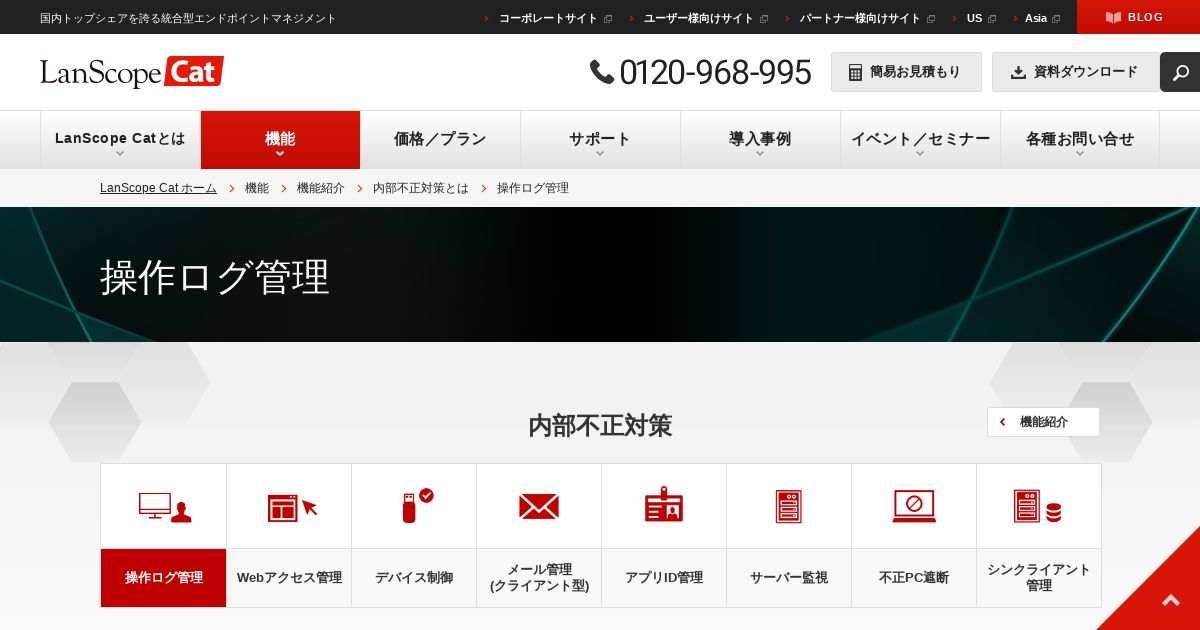
Task: Open search with the magnifier icon
Action: [1180, 72]
